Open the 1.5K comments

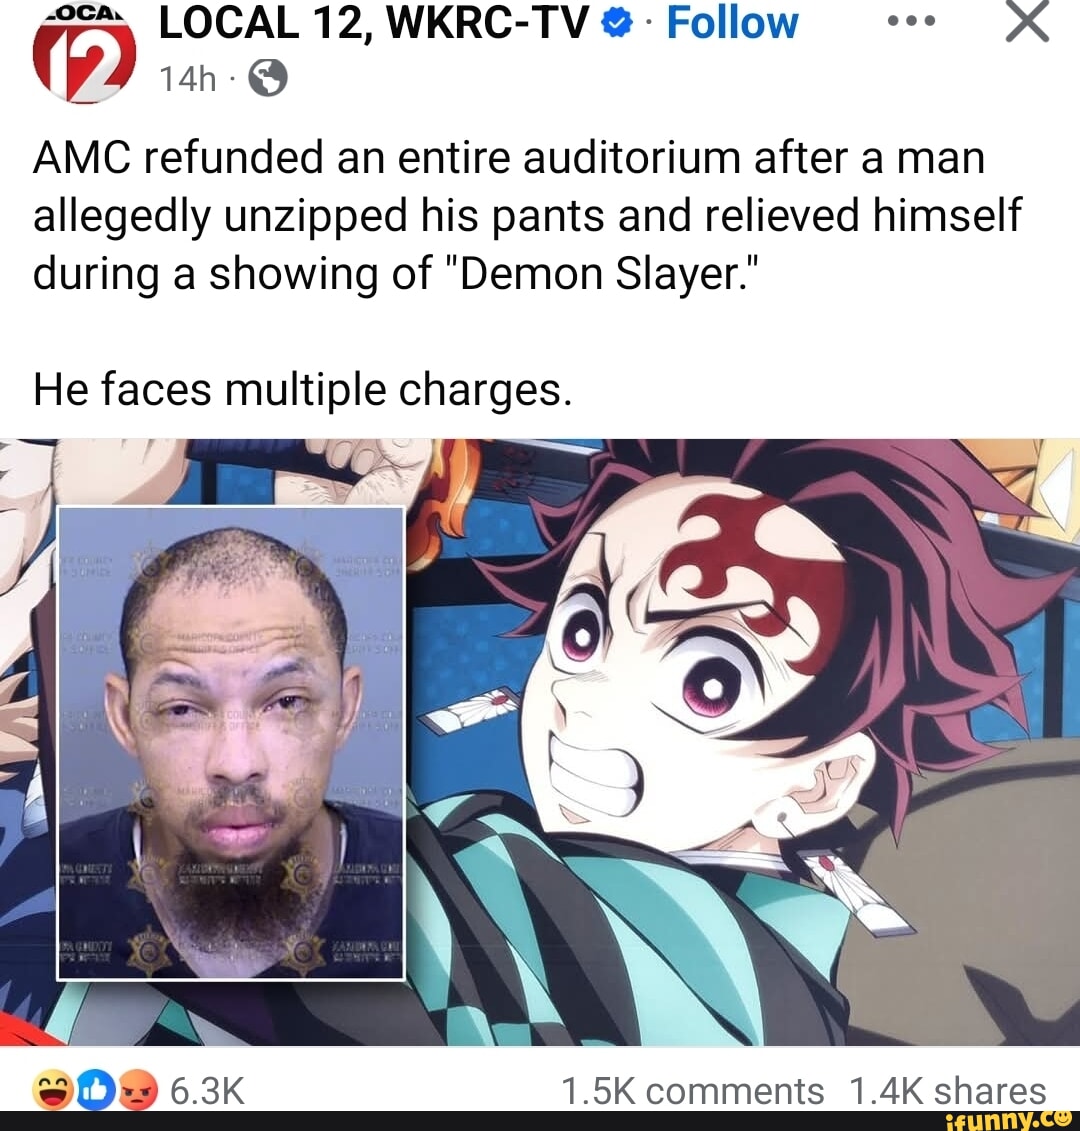693,1091
